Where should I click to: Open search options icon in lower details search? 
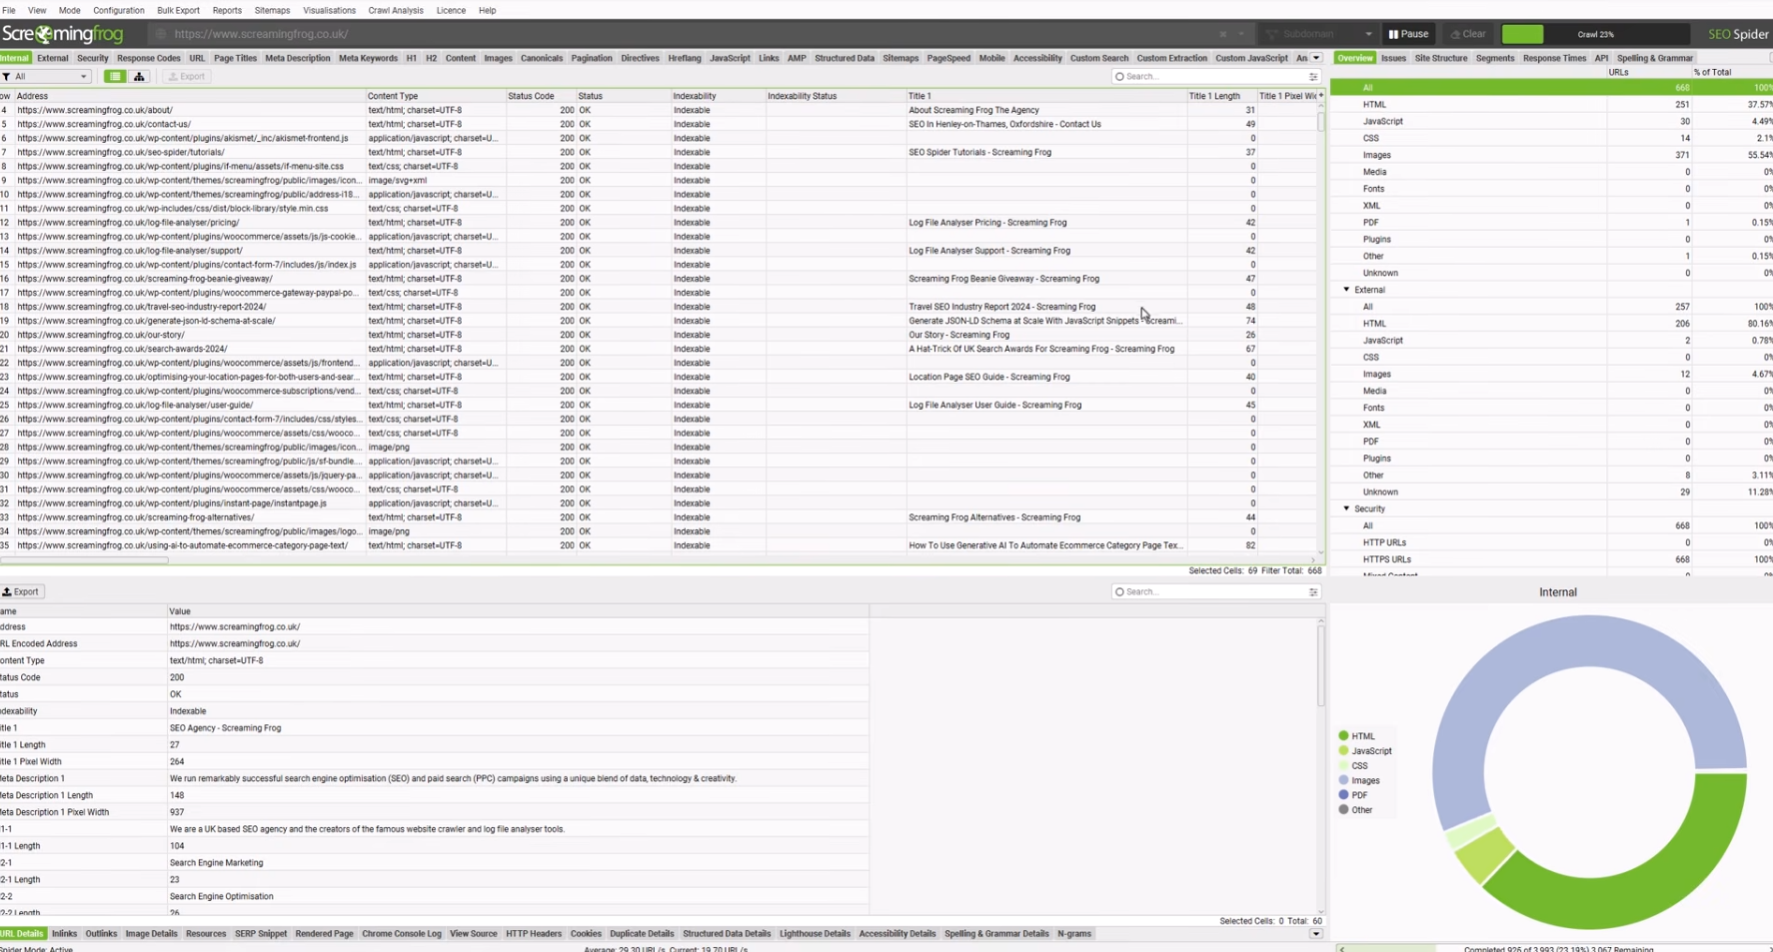tap(1313, 592)
